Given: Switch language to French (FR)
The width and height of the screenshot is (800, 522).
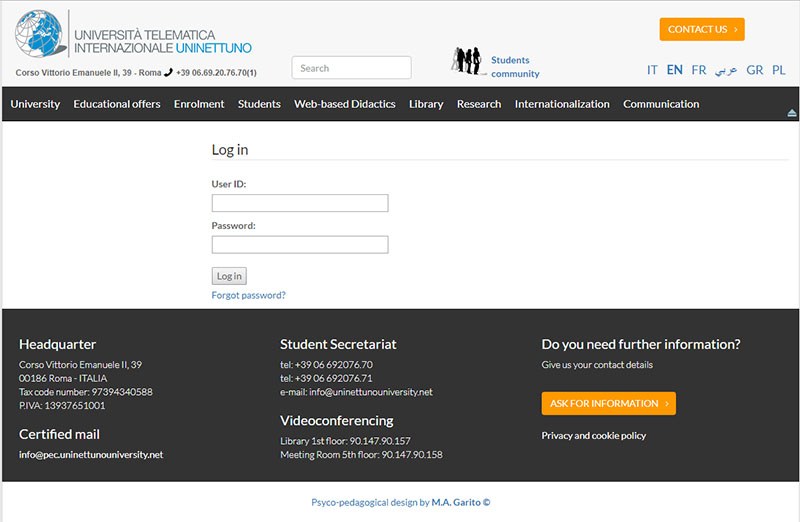Looking at the screenshot, I should 698,70.
